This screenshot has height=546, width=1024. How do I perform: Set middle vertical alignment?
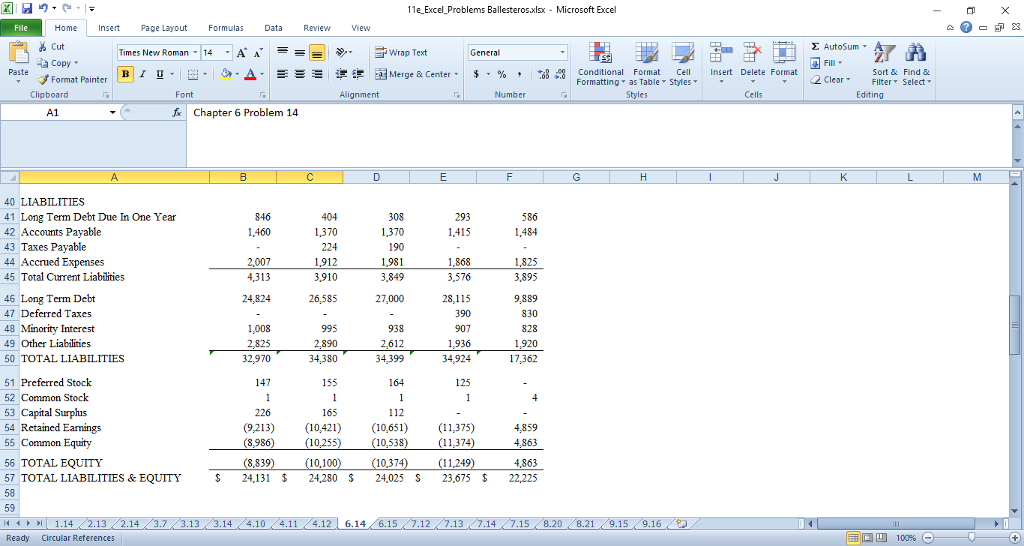click(300, 52)
